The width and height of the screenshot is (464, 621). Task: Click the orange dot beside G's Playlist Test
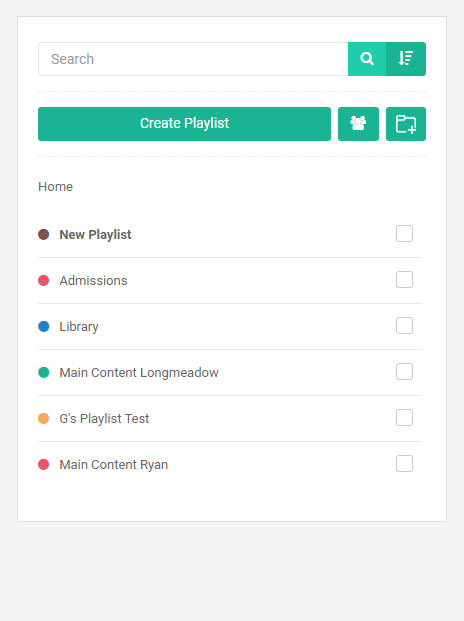[44, 418]
